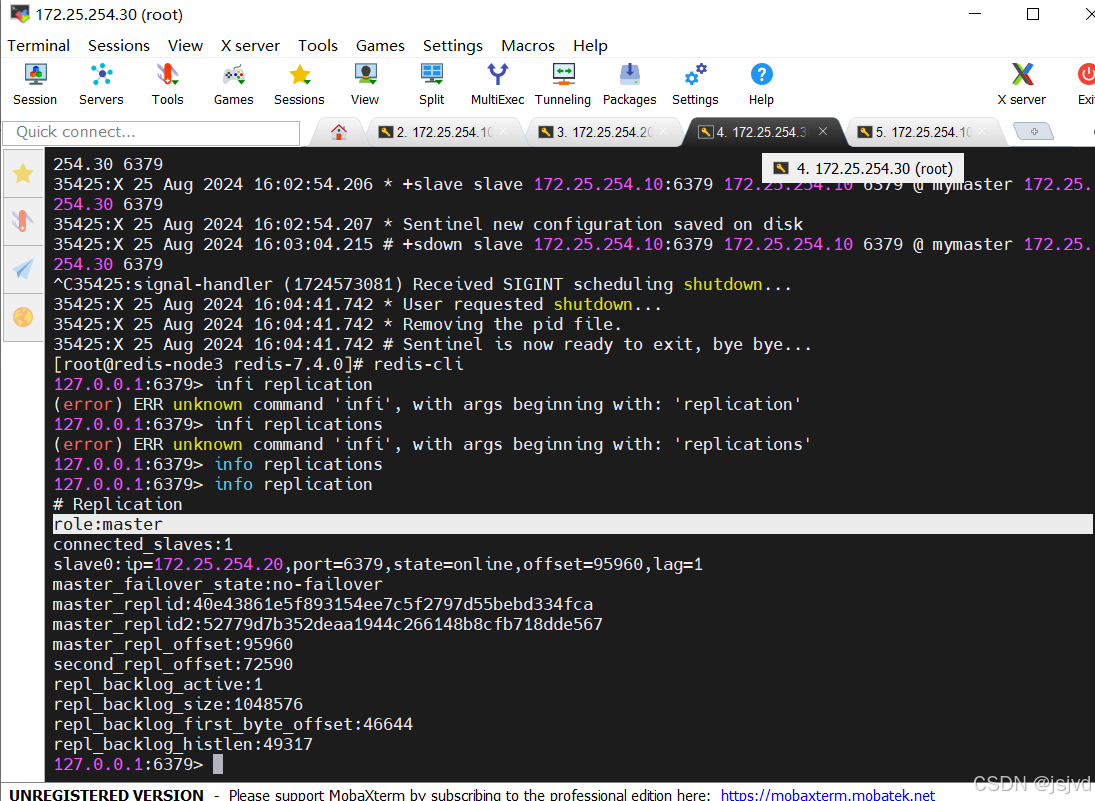Click the slave0 ip=172.25.254.20 line
1095x801 pixels.
click(378, 564)
